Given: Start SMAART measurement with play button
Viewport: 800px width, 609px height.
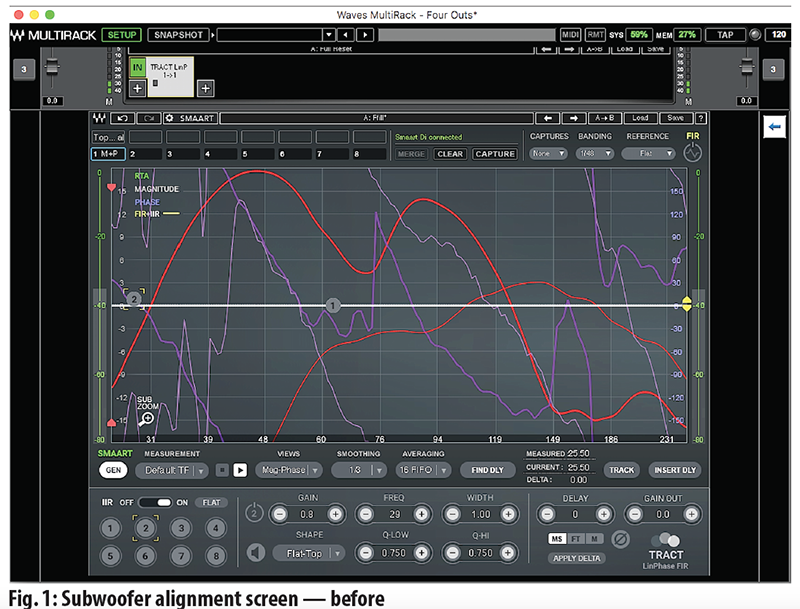Looking at the screenshot, I should (x=240, y=470).
